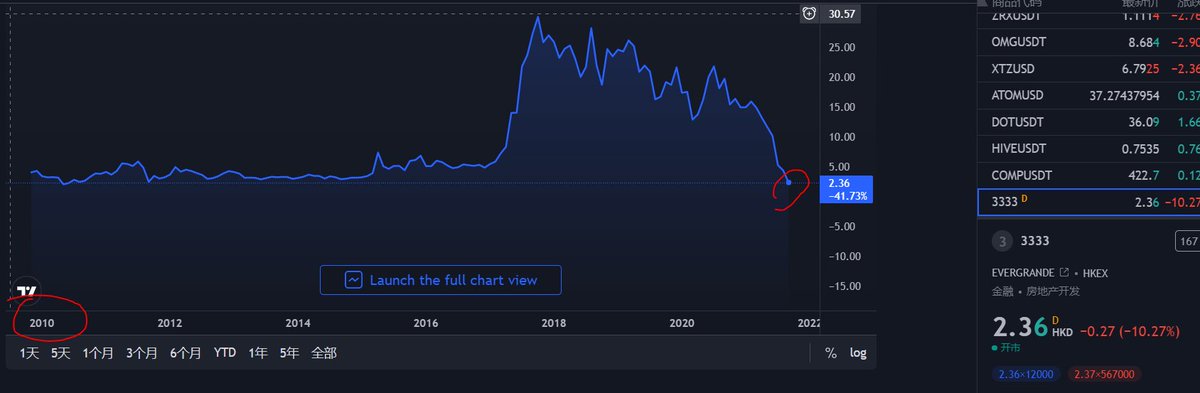
Task: Select the 1天 time range
Action: [x=29, y=353]
